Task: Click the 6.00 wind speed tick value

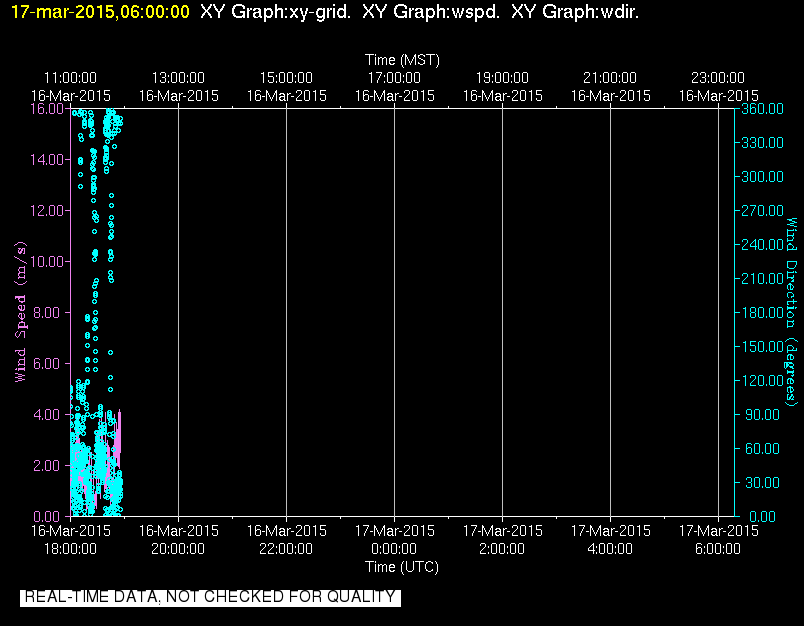Action: 47,364
